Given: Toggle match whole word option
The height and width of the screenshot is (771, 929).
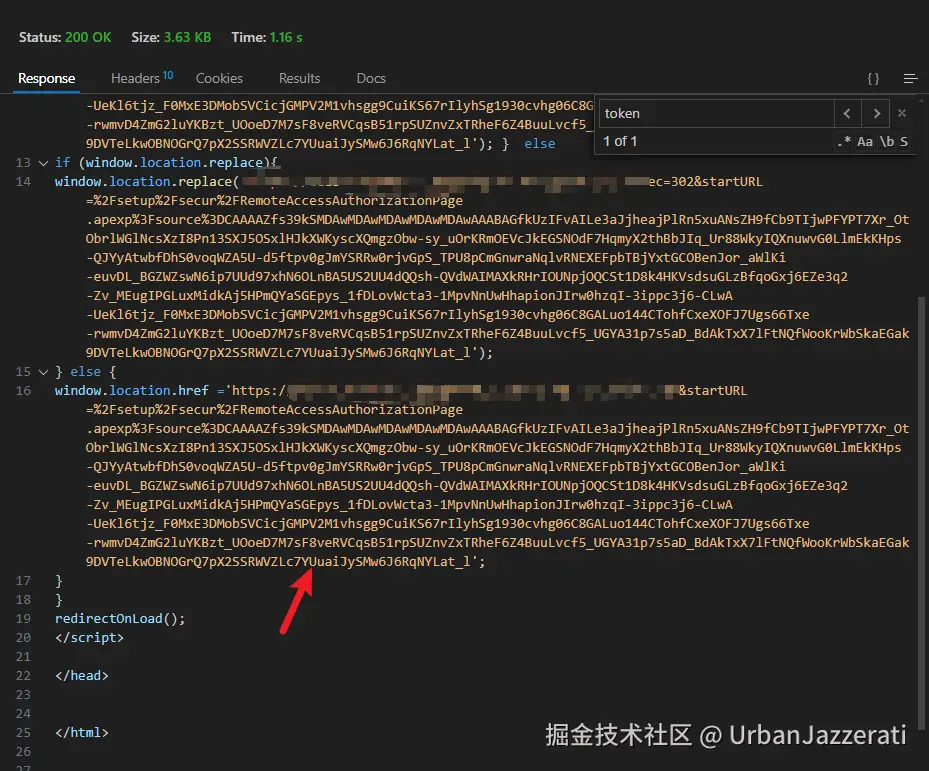Looking at the screenshot, I should (x=886, y=142).
